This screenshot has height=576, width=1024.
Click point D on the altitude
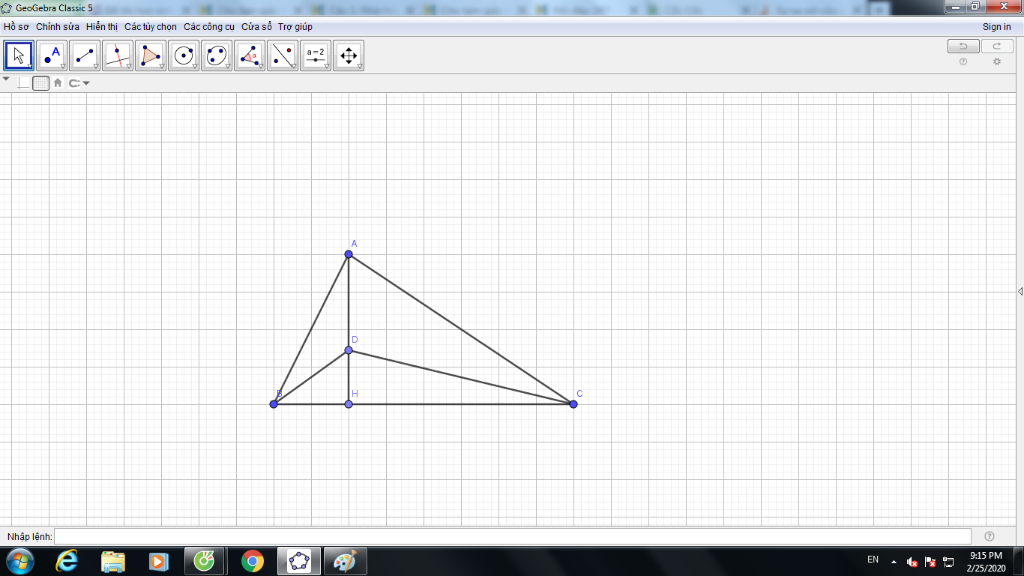349,351
